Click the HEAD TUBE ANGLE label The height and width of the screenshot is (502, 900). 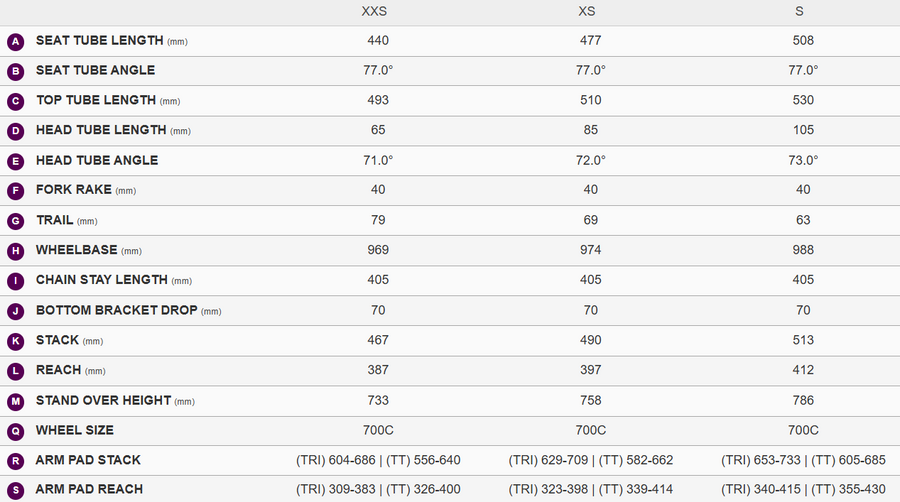[97, 161]
